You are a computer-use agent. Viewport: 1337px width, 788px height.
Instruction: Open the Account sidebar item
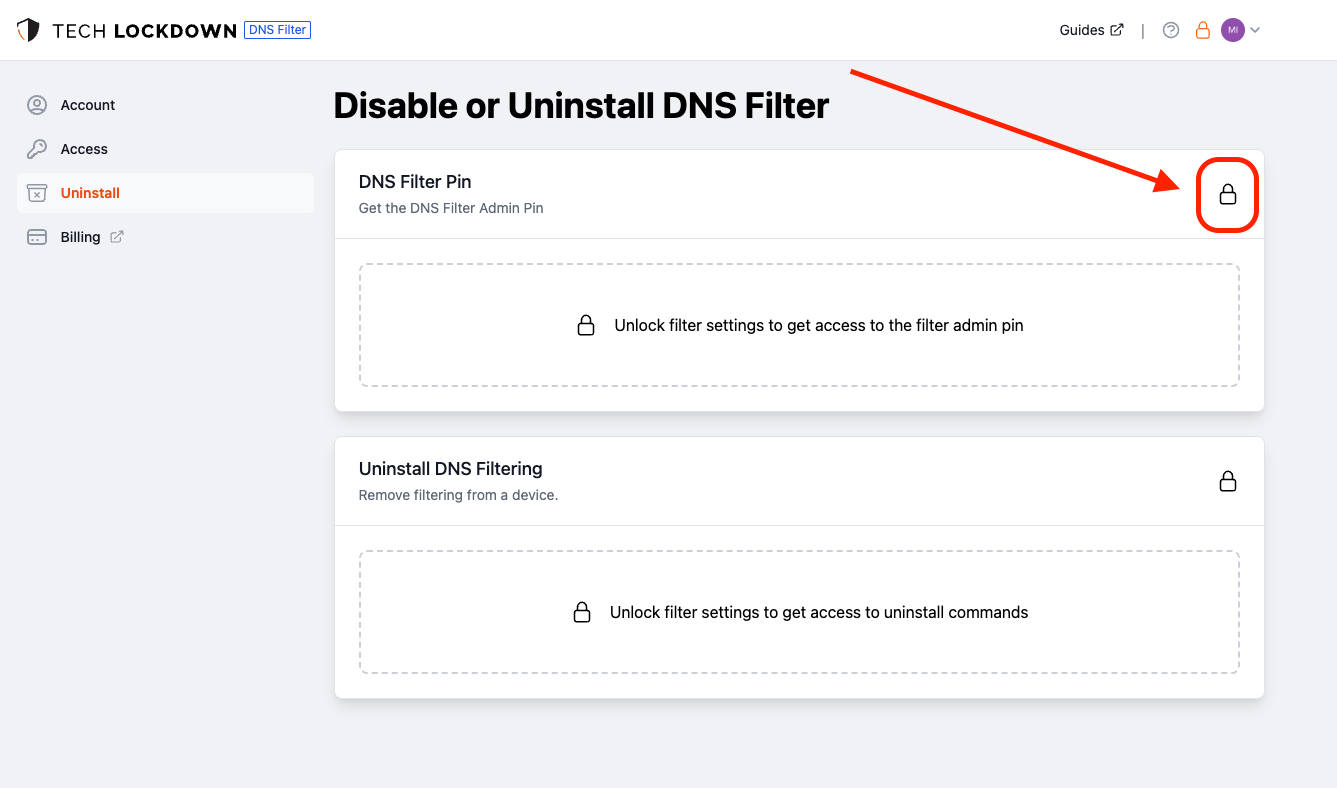(88, 105)
